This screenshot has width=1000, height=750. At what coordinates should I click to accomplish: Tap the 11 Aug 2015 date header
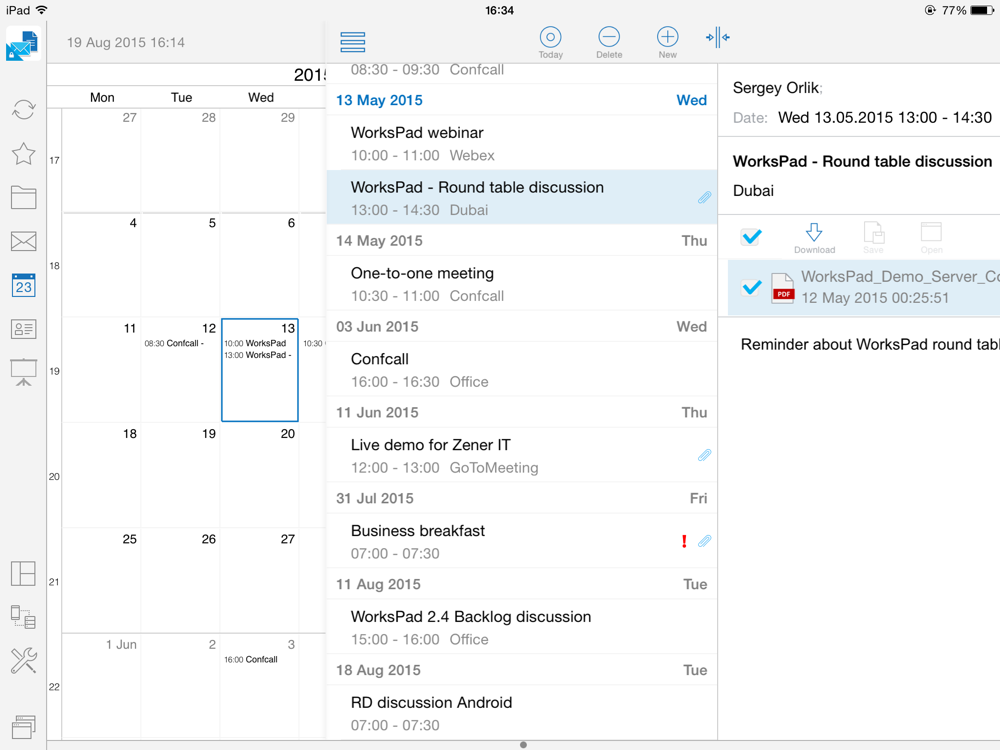pos(522,584)
